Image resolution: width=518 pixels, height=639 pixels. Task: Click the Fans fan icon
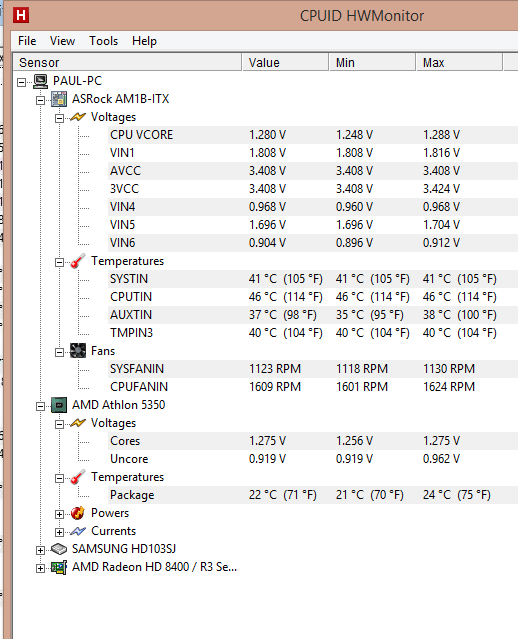pos(78,351)
